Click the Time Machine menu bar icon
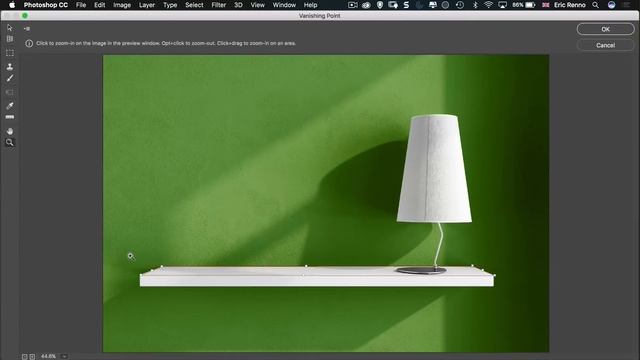 [460, 5]
